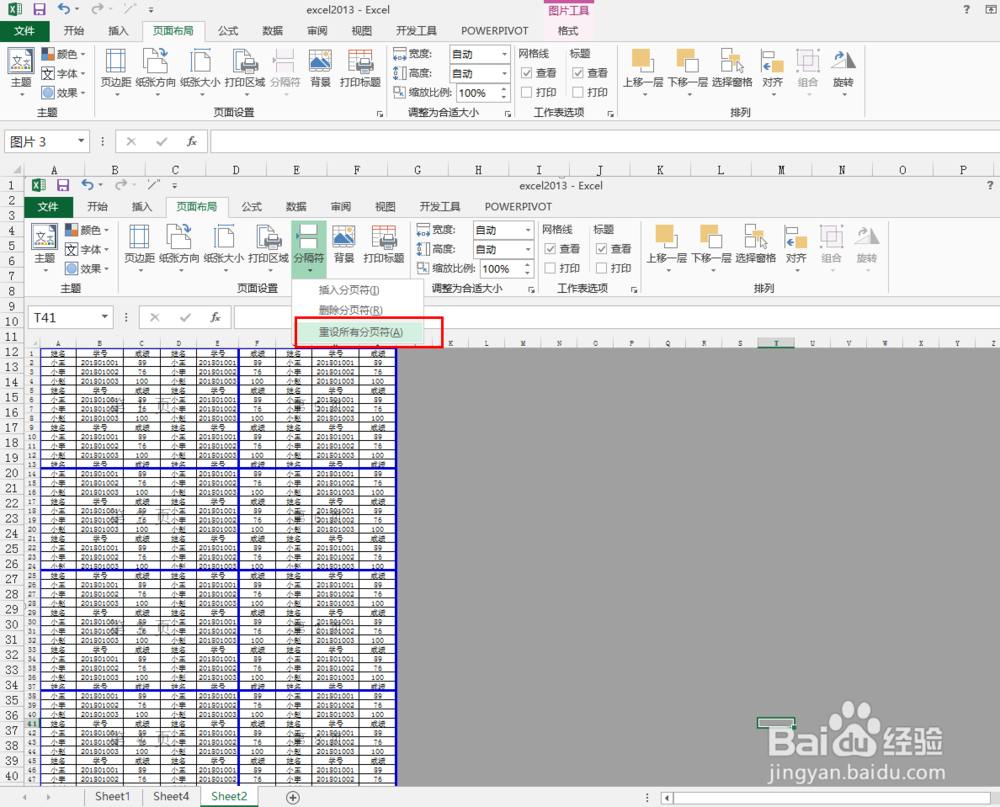Open 主题 themes button in top ribbon
This screenshot has width=1000, height=807.
(20, 71)
